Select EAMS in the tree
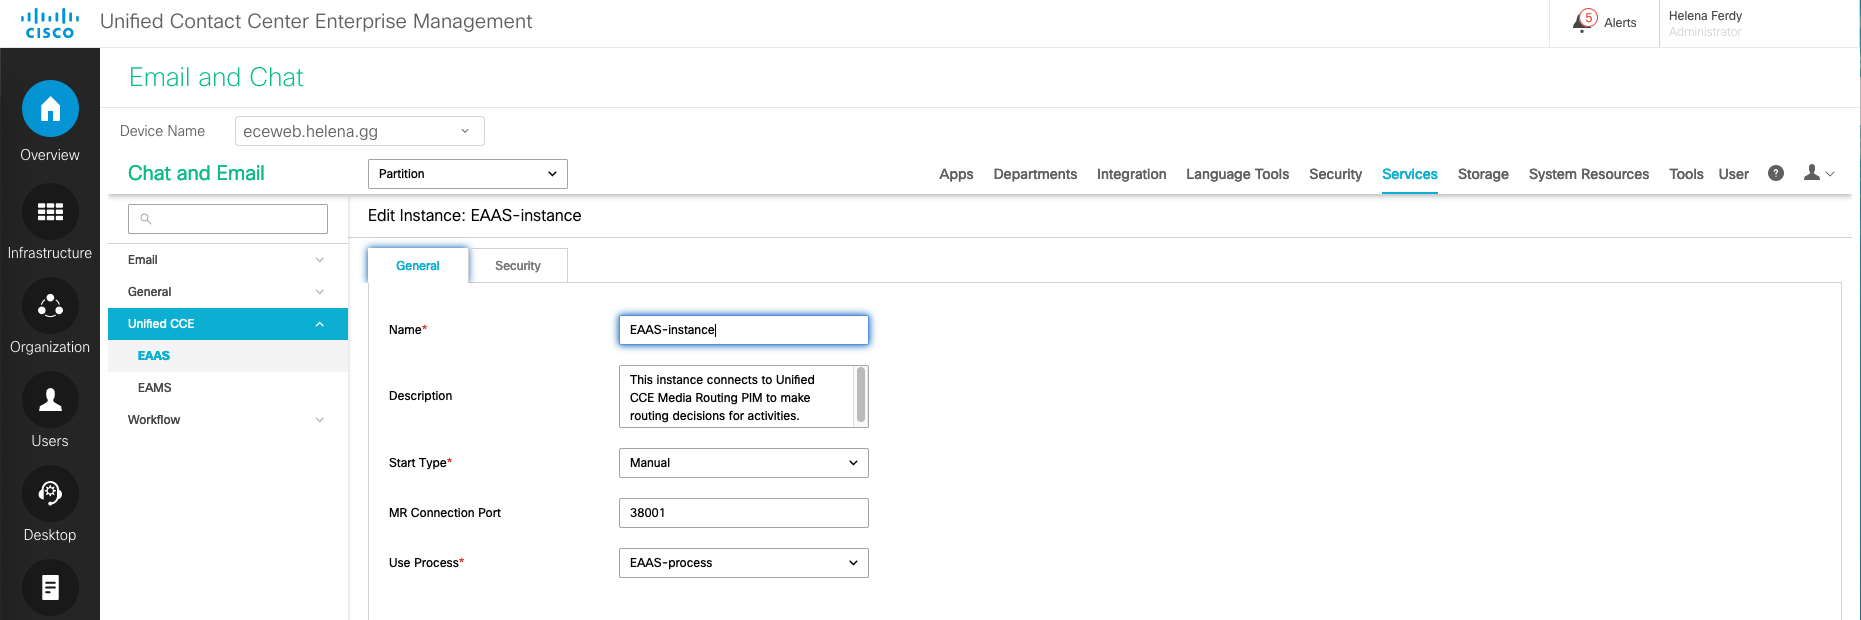Image resolution: width=1861 pixels, height=620 pixels. click(155, 388)
